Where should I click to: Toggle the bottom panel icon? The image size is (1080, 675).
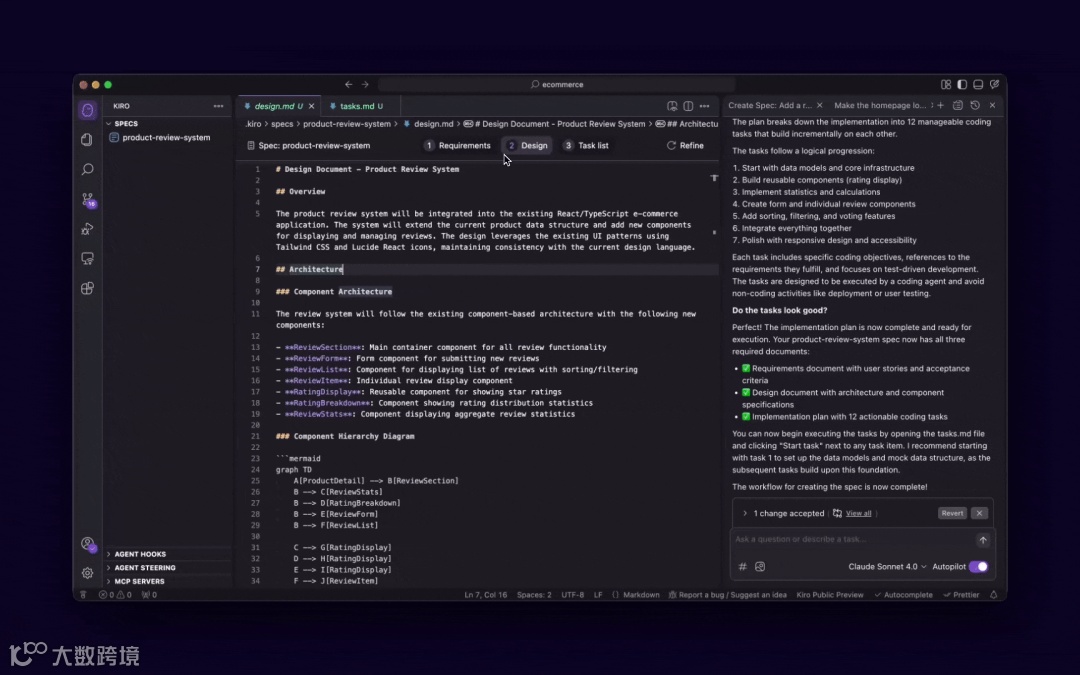978,85
